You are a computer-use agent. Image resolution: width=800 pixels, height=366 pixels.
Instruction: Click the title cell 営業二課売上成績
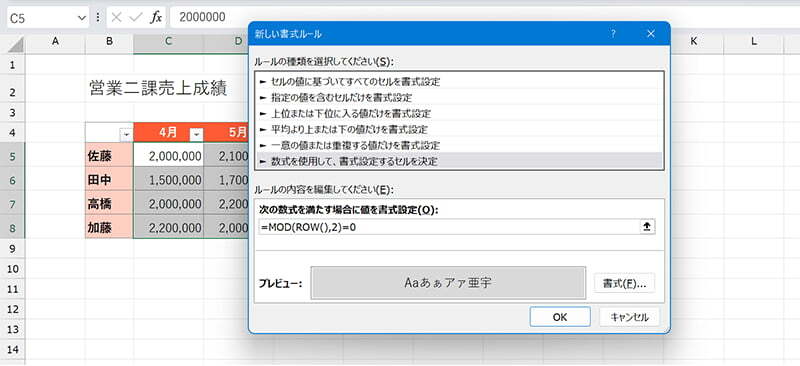point(158,88)
